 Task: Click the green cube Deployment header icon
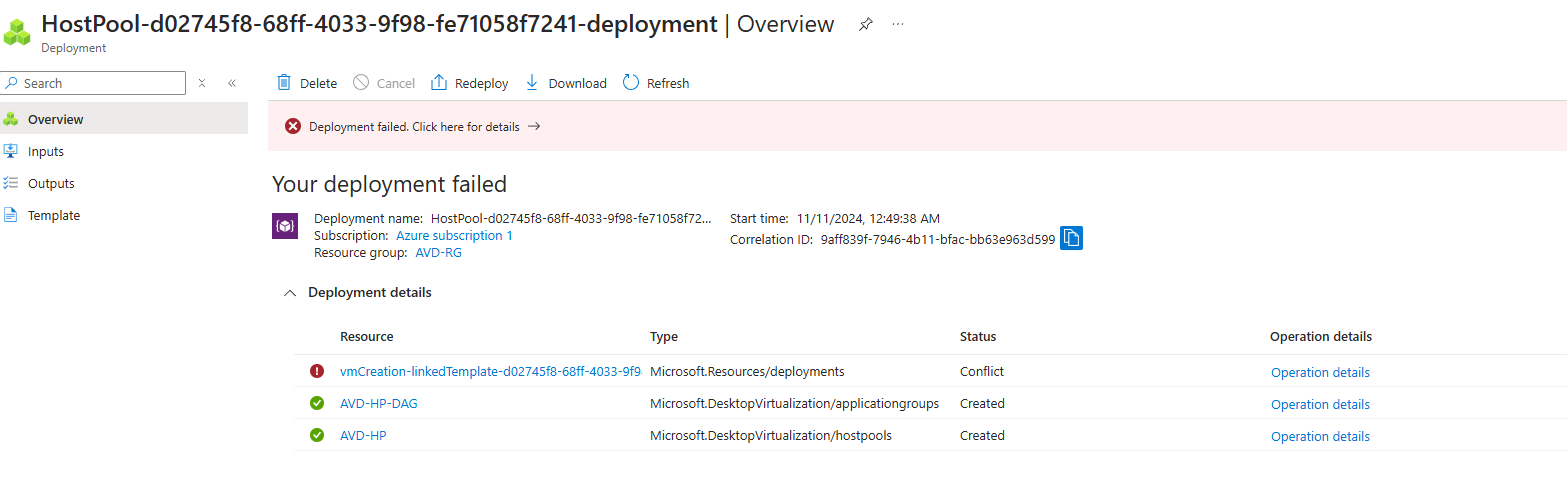[18, 30]
